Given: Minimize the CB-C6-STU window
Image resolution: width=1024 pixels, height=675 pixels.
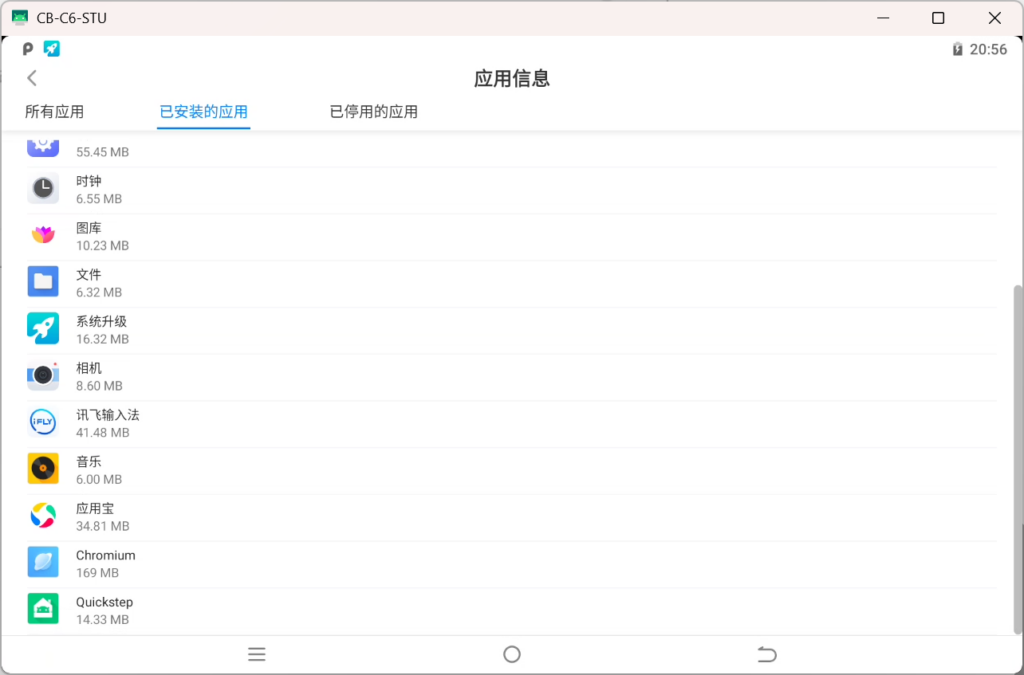Looking at the screenshot, I should point(883,18).
